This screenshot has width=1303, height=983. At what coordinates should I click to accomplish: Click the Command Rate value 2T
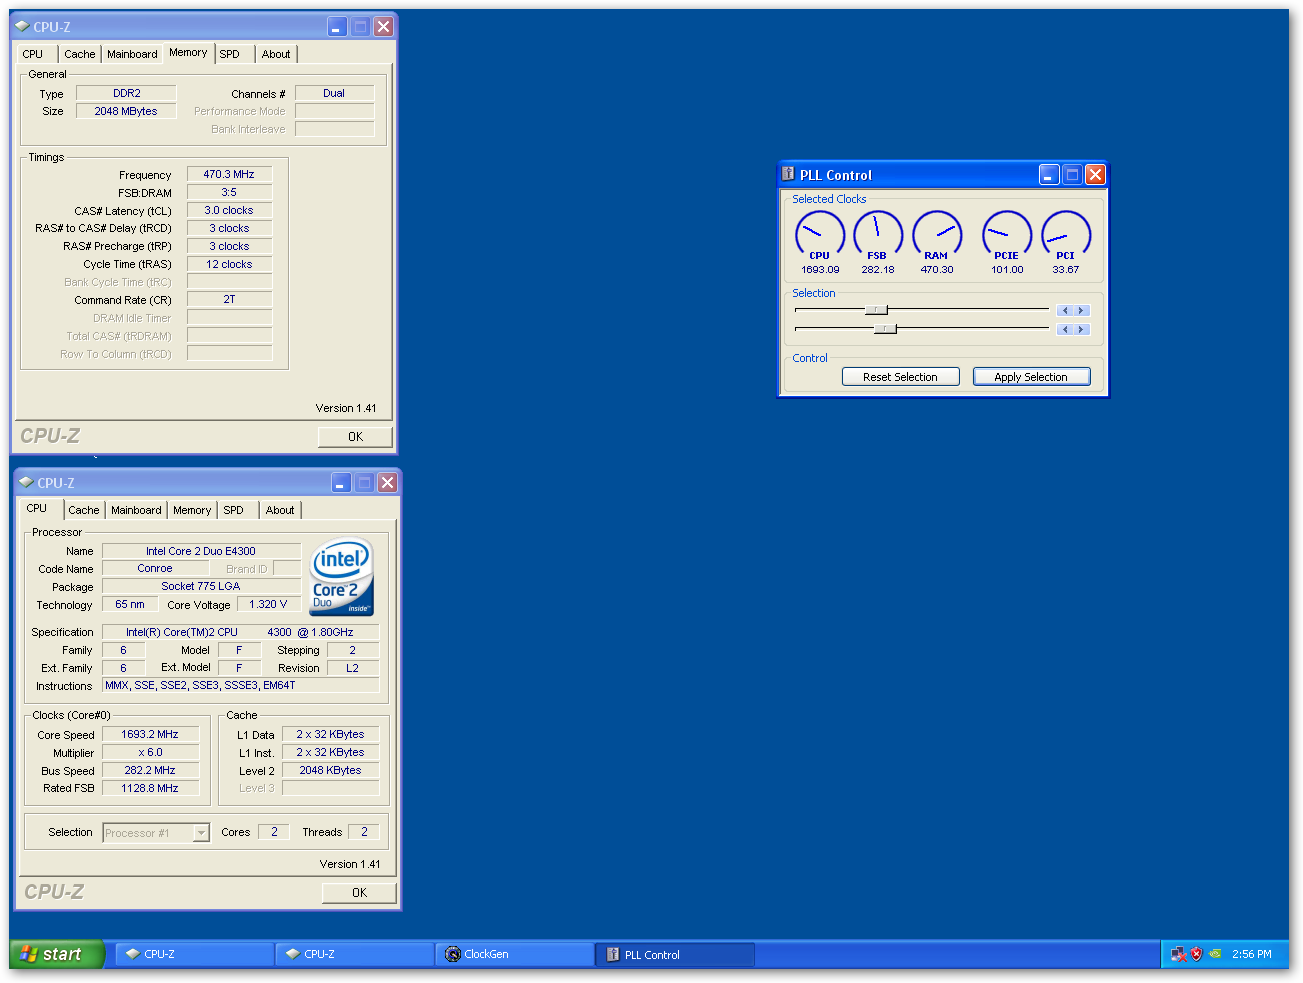coord(229,299)
